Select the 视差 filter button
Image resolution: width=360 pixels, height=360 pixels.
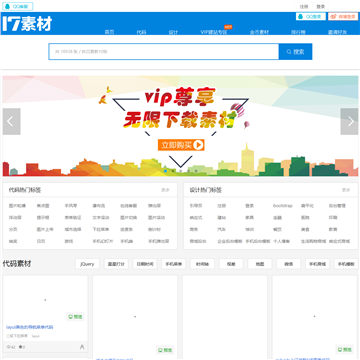pos(231,264)
